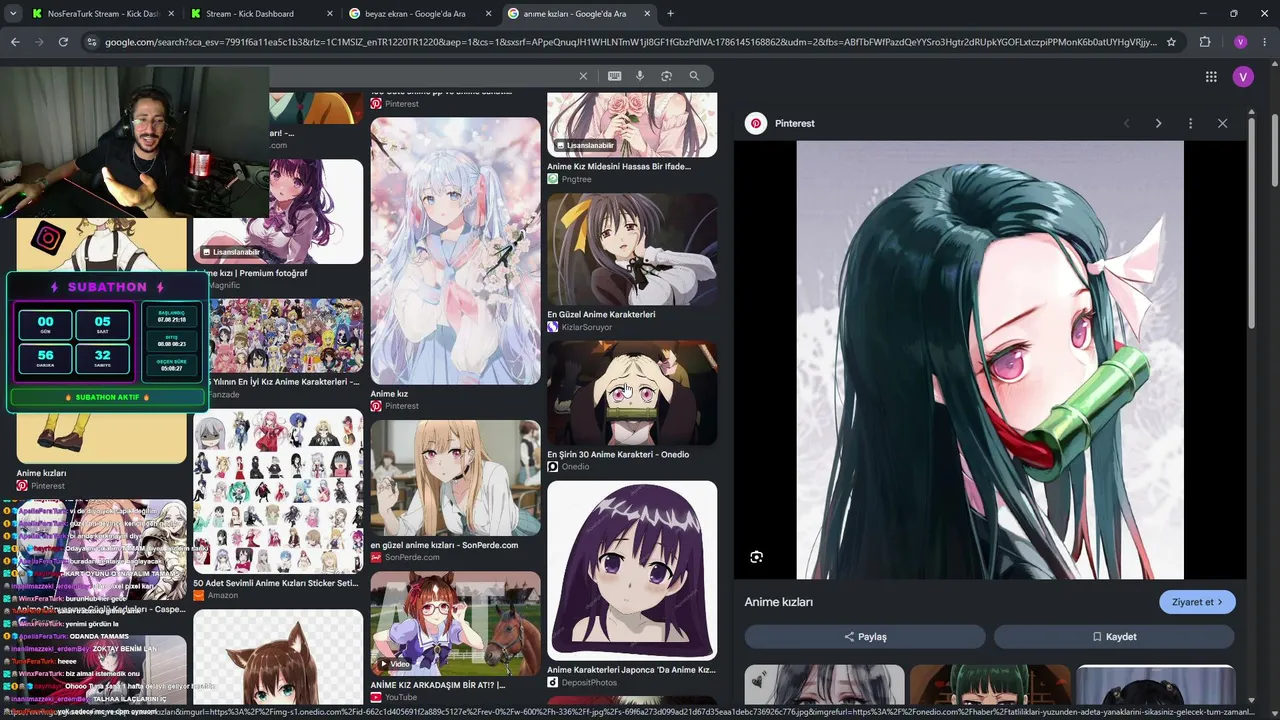Show the previous image in preview panel
This screenshot has width=1280, height=720.
[x=1126, y=123]
